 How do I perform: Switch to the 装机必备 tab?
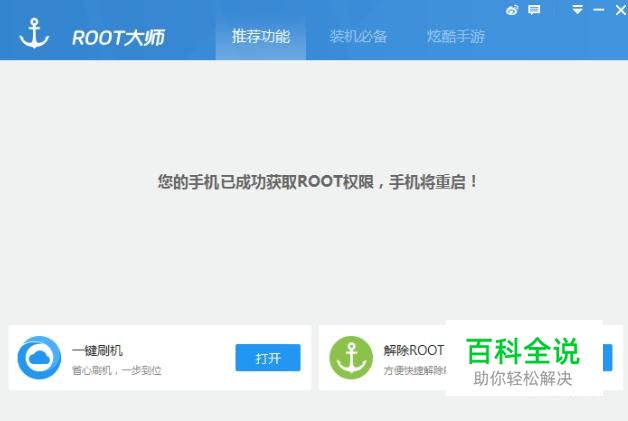[x=358, y=37]
